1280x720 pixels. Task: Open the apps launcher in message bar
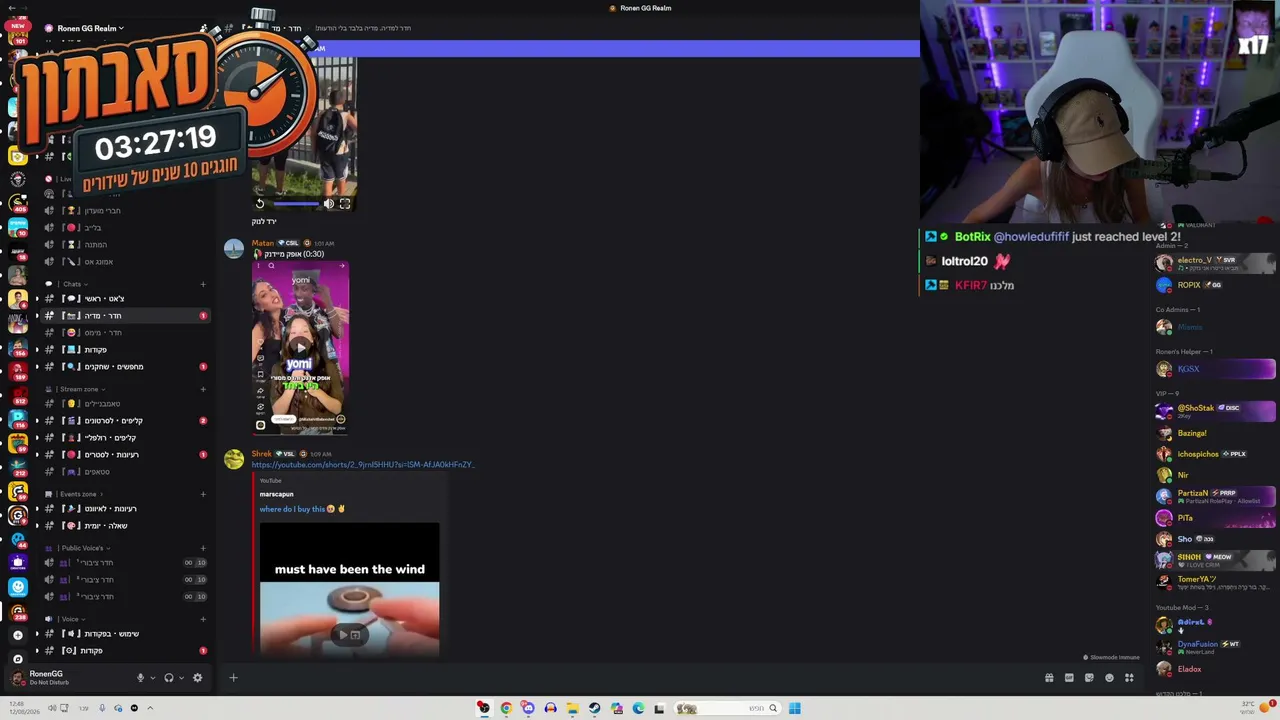(x=1129, y=678)
